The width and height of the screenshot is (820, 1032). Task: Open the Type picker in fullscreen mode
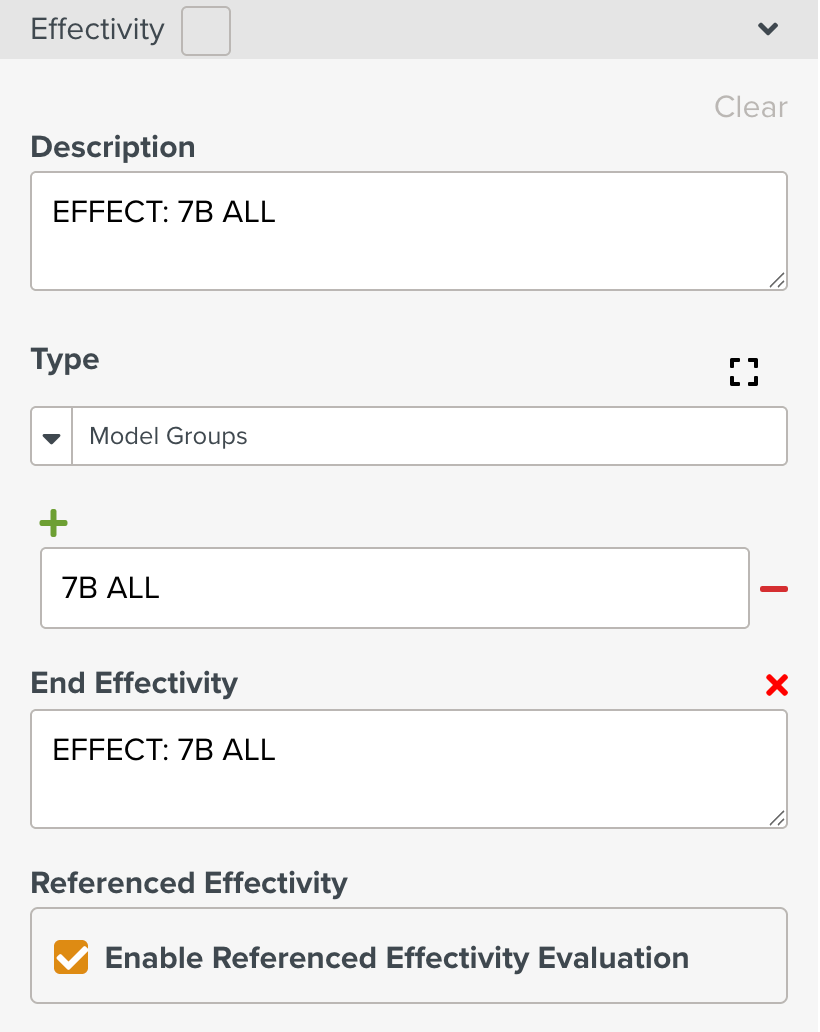click(743, 371)
